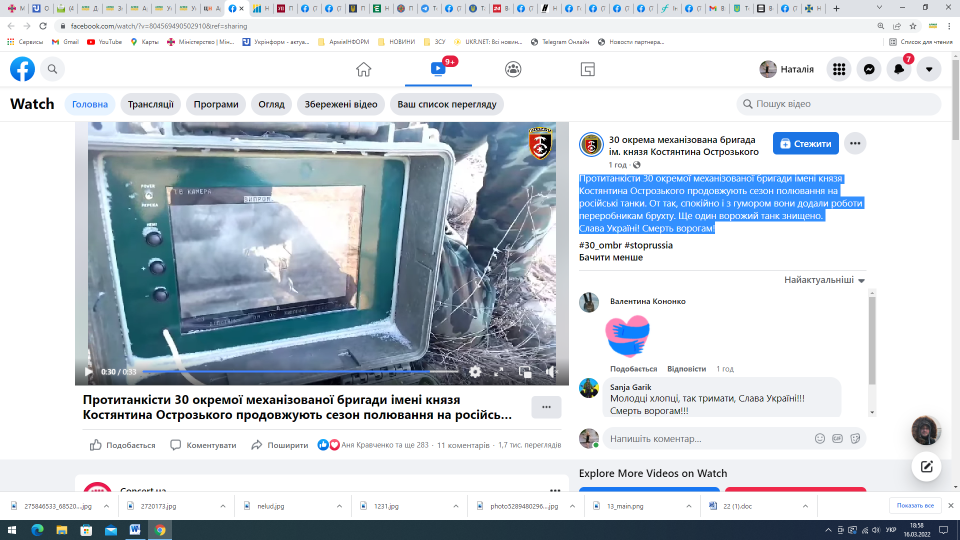Open Facebook Home from the top navigation
The image size is (960, 540).
tap(363, 69)
